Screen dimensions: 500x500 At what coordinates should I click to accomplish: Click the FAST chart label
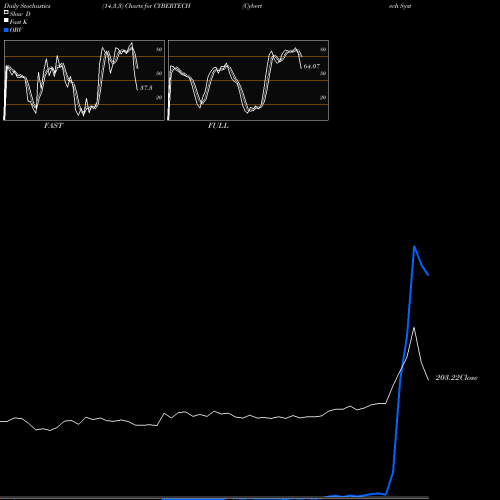(53, 126)
